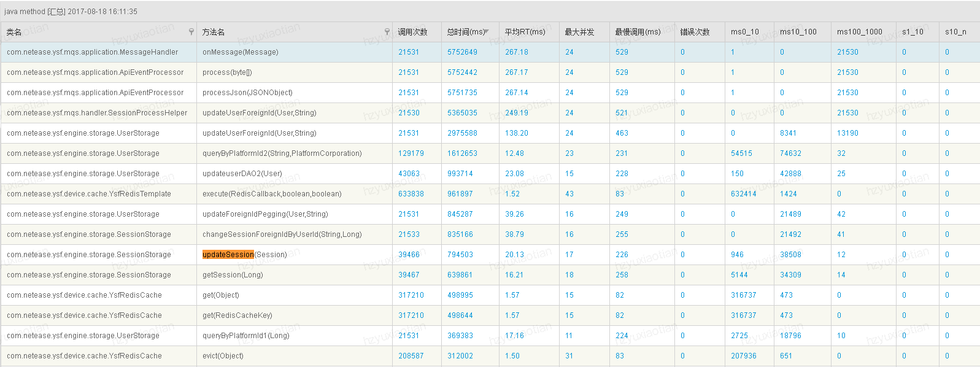Sort by the 最慢调用(ms) column header

click(638, 32)
